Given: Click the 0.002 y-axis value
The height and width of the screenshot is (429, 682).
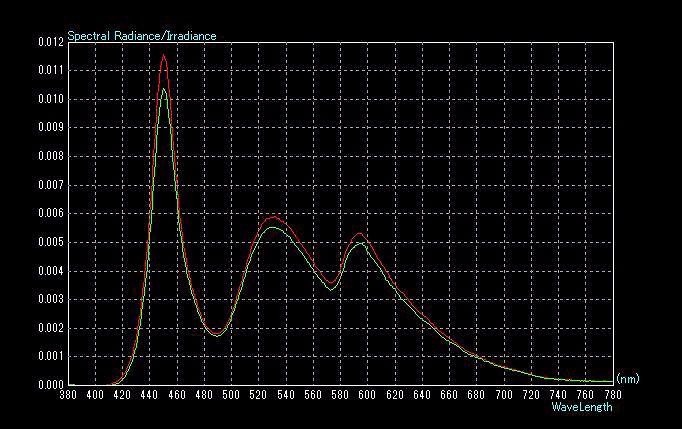Looking at the screenshot, I should [x=51, y=328].
